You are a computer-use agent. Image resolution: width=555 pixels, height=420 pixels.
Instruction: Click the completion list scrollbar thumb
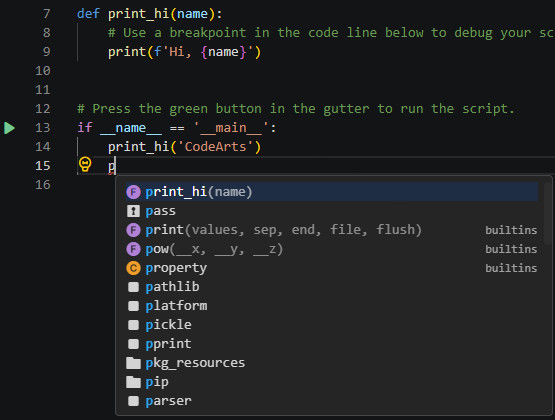pos(547,213)
